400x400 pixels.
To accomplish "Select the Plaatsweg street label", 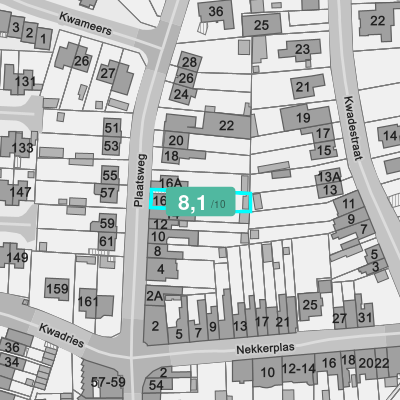I will point(140,180).
